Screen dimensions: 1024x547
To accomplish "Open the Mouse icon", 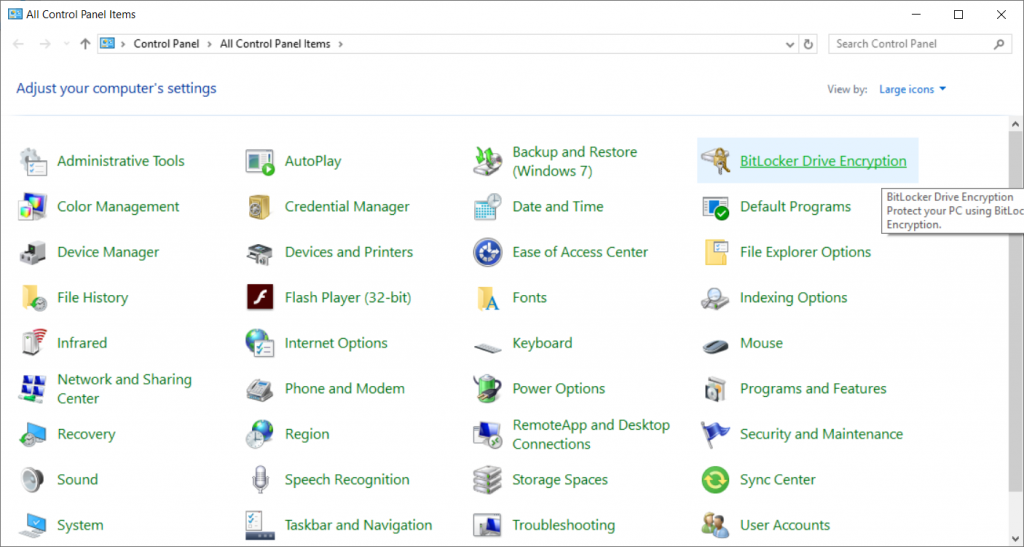I will click(715, 345).
